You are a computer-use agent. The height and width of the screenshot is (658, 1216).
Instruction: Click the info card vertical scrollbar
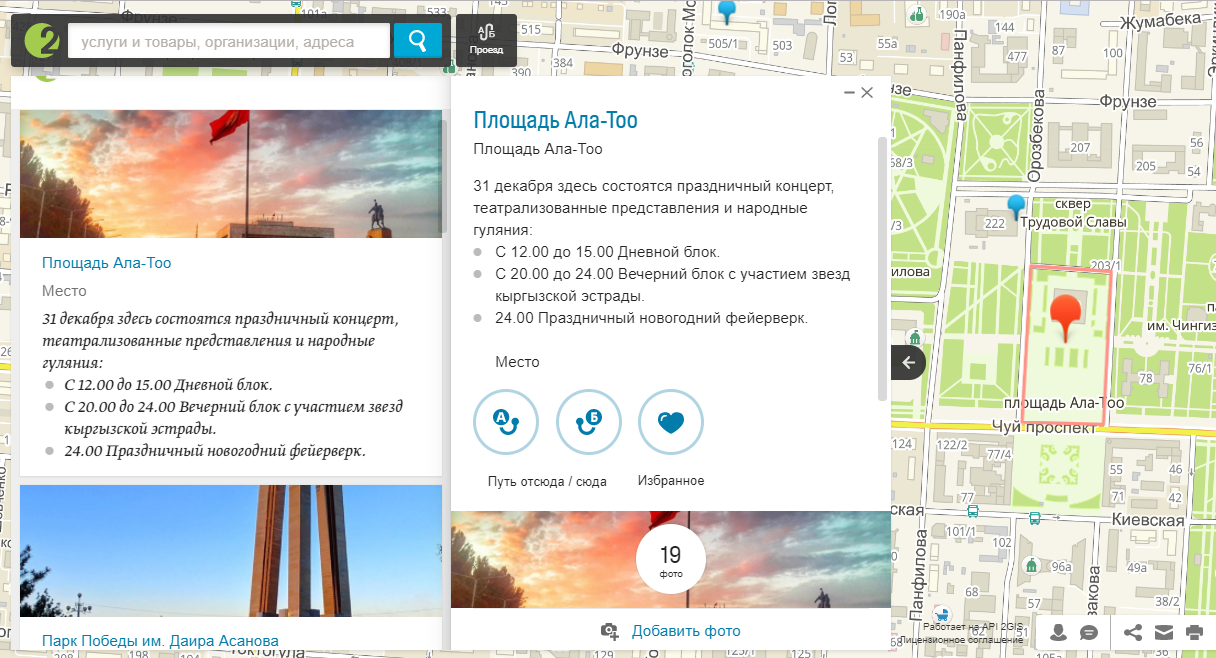tap(882, 268)
